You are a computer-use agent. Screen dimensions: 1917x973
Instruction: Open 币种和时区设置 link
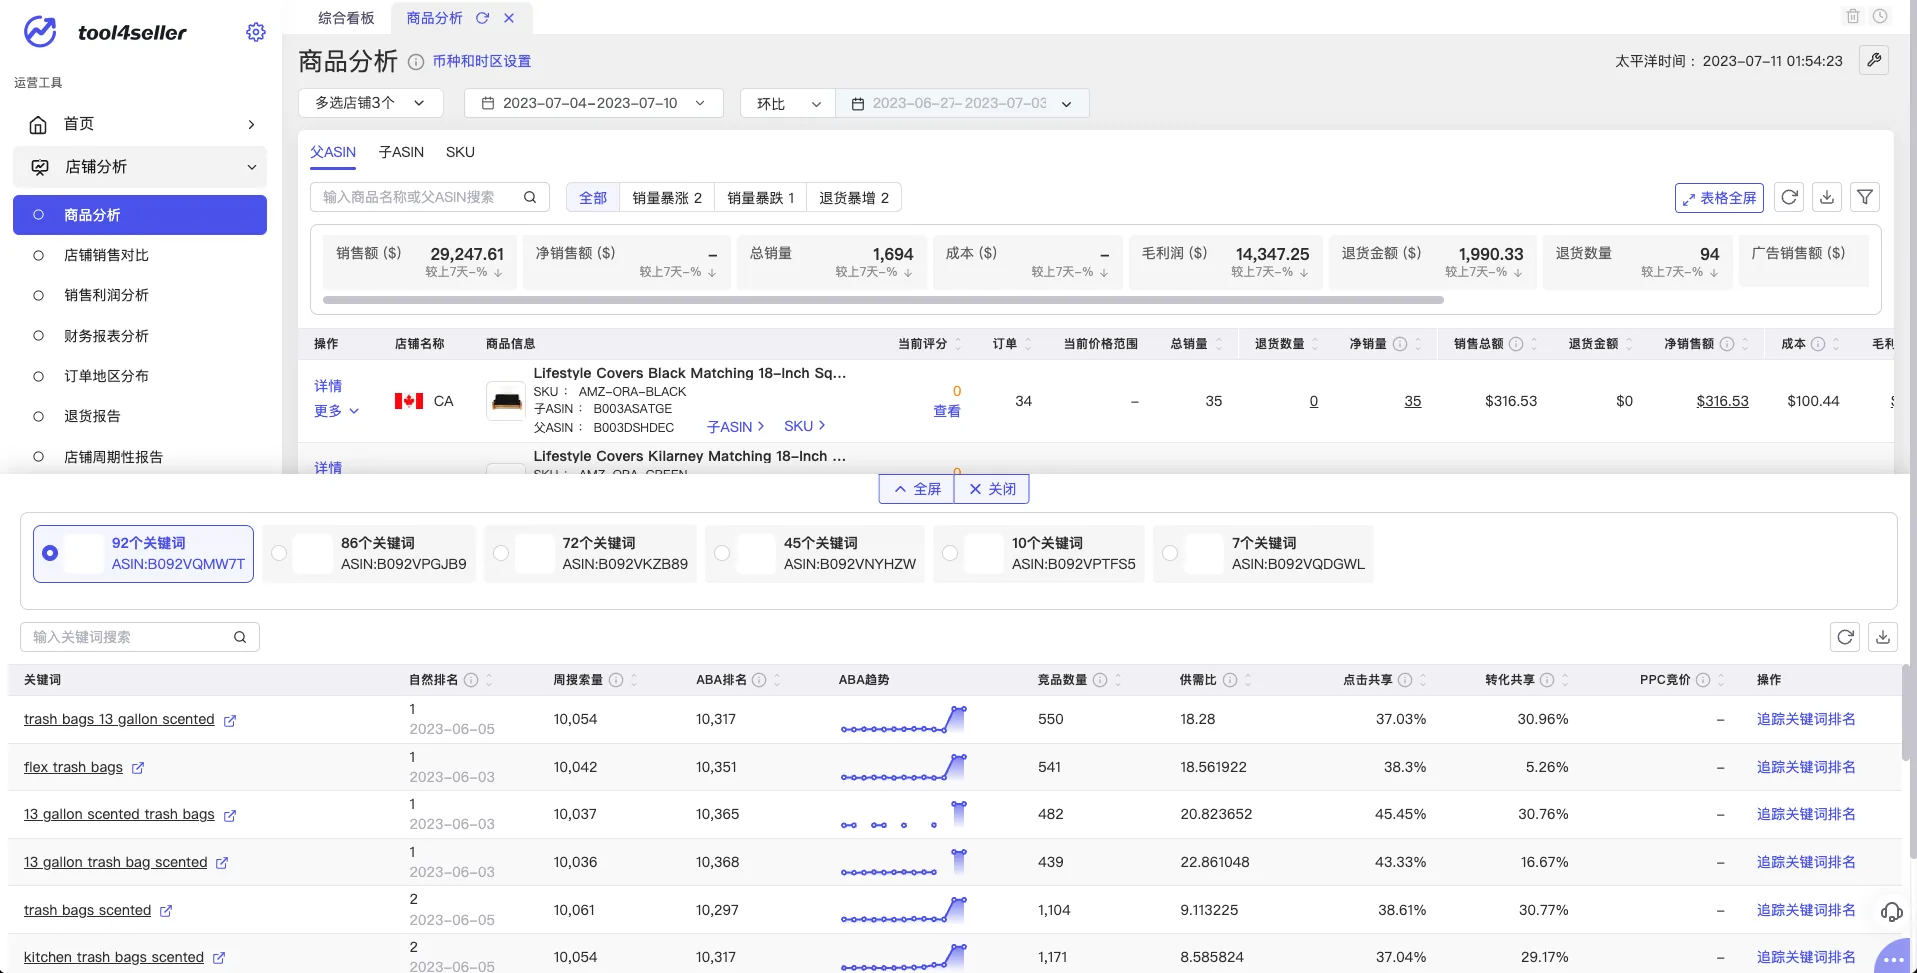click(482, 61)
